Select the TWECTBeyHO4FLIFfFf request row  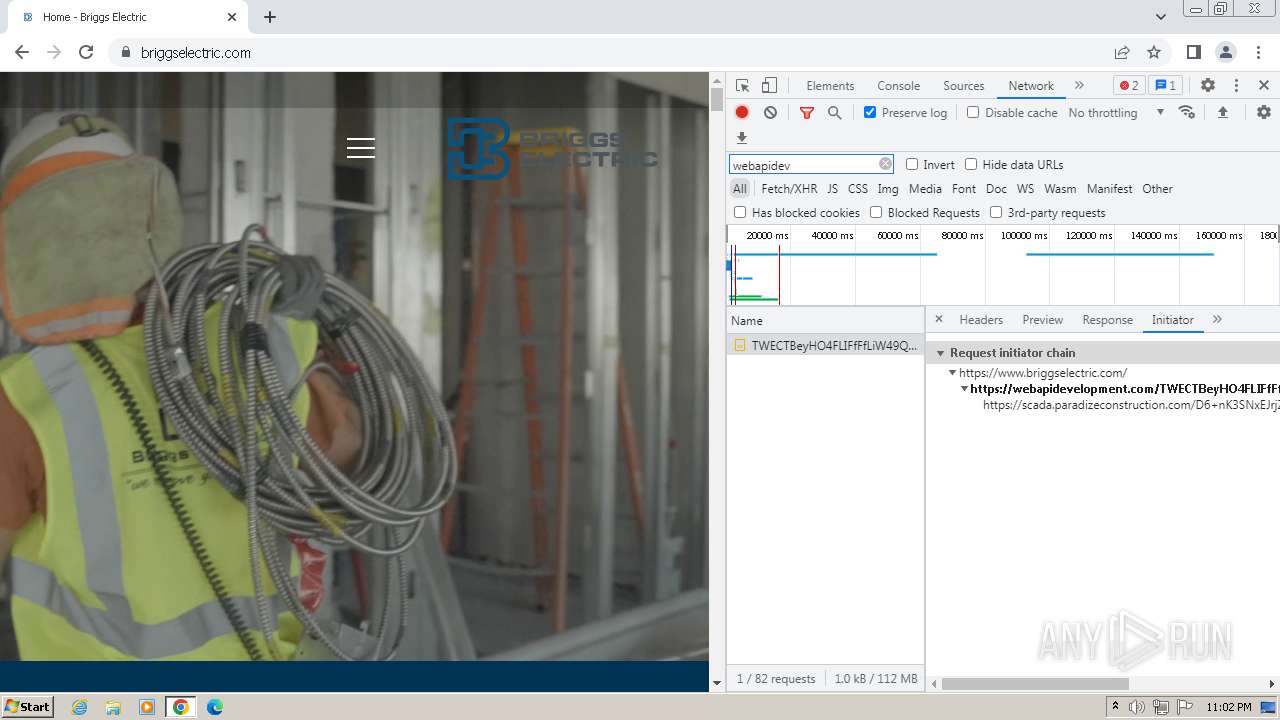coord(825,345)
